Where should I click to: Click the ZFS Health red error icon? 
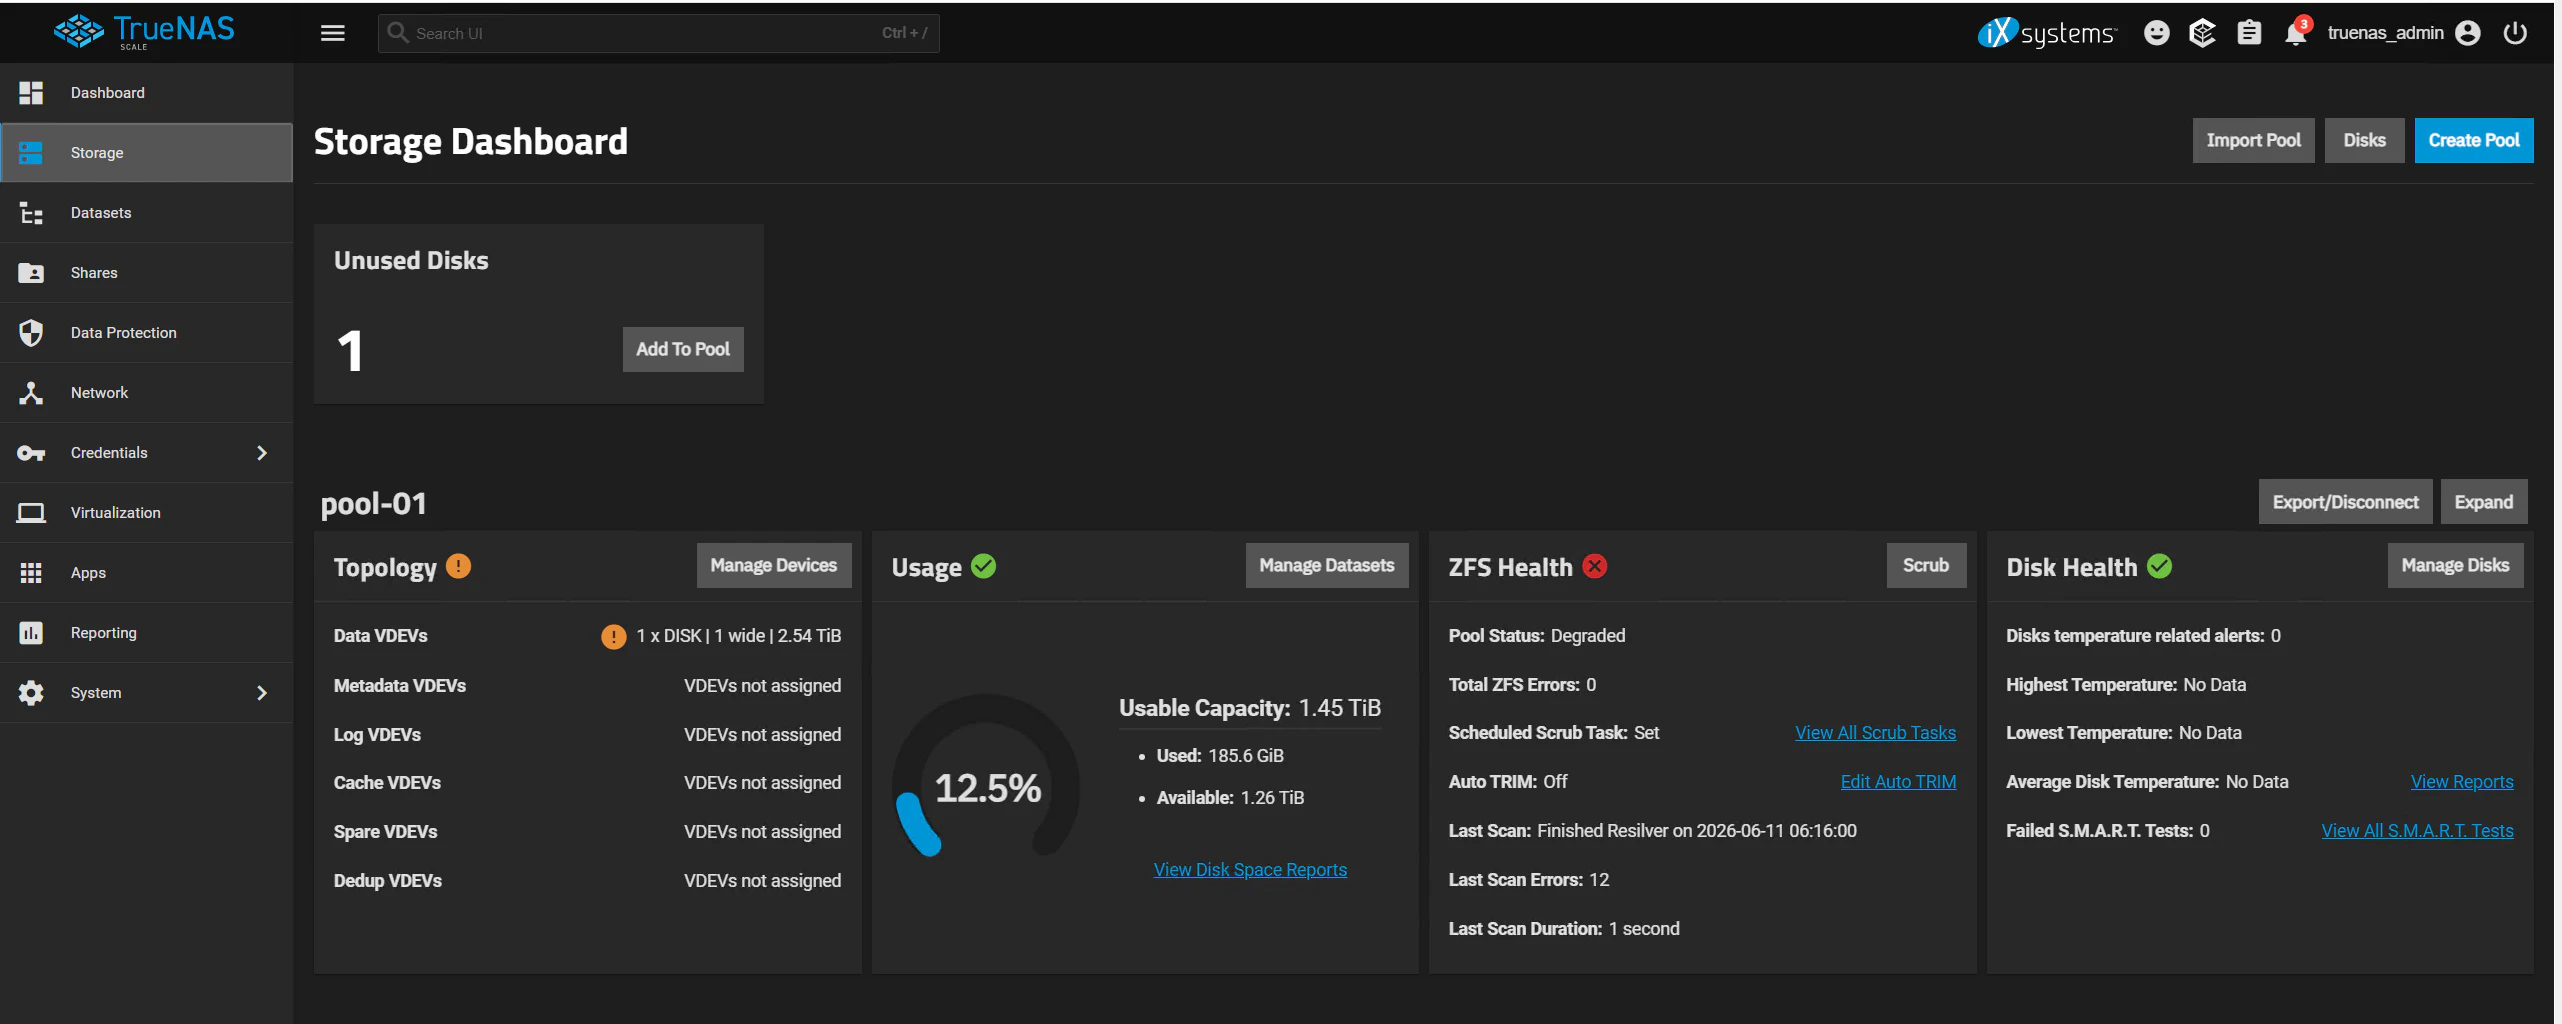click(1595, 566)
